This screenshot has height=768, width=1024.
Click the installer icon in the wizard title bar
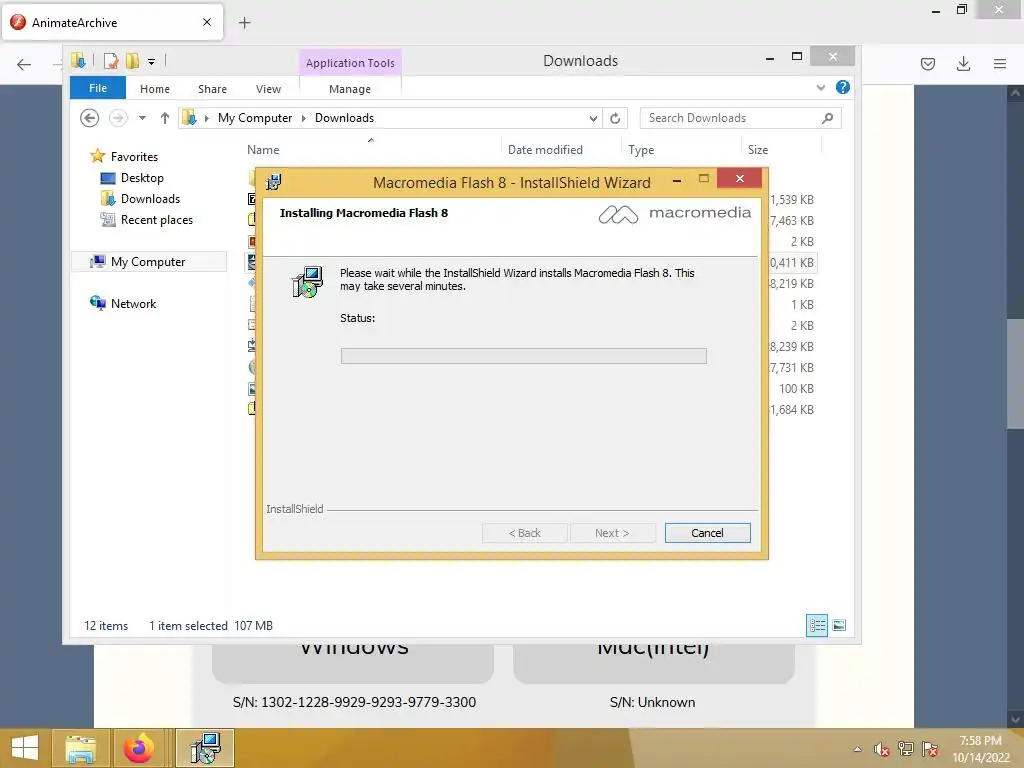pos(274,182)
